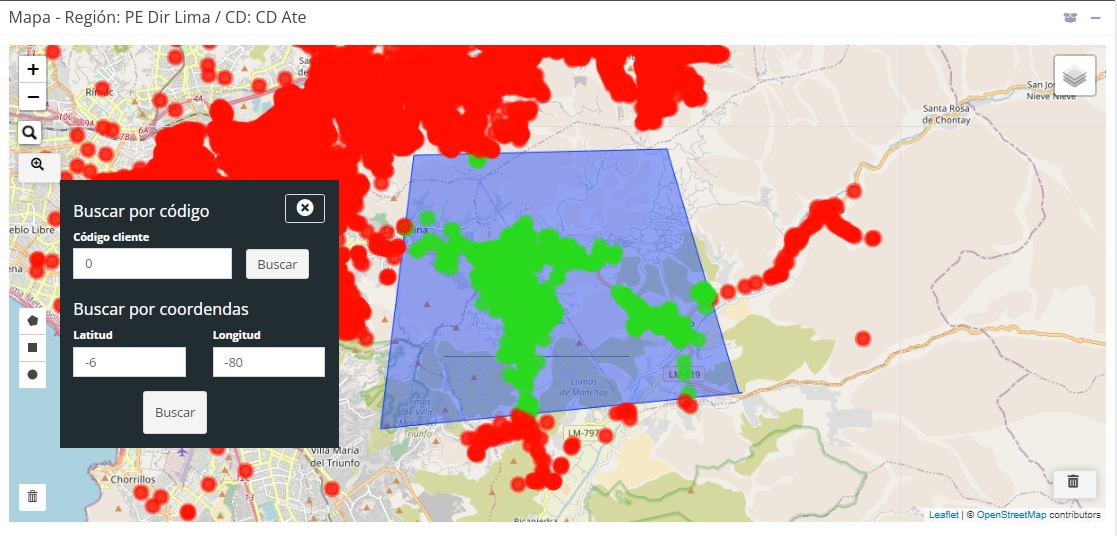1117x536 pixels.
Task: Click the Buscar por coordendas heading
Action: coord(161,309)
